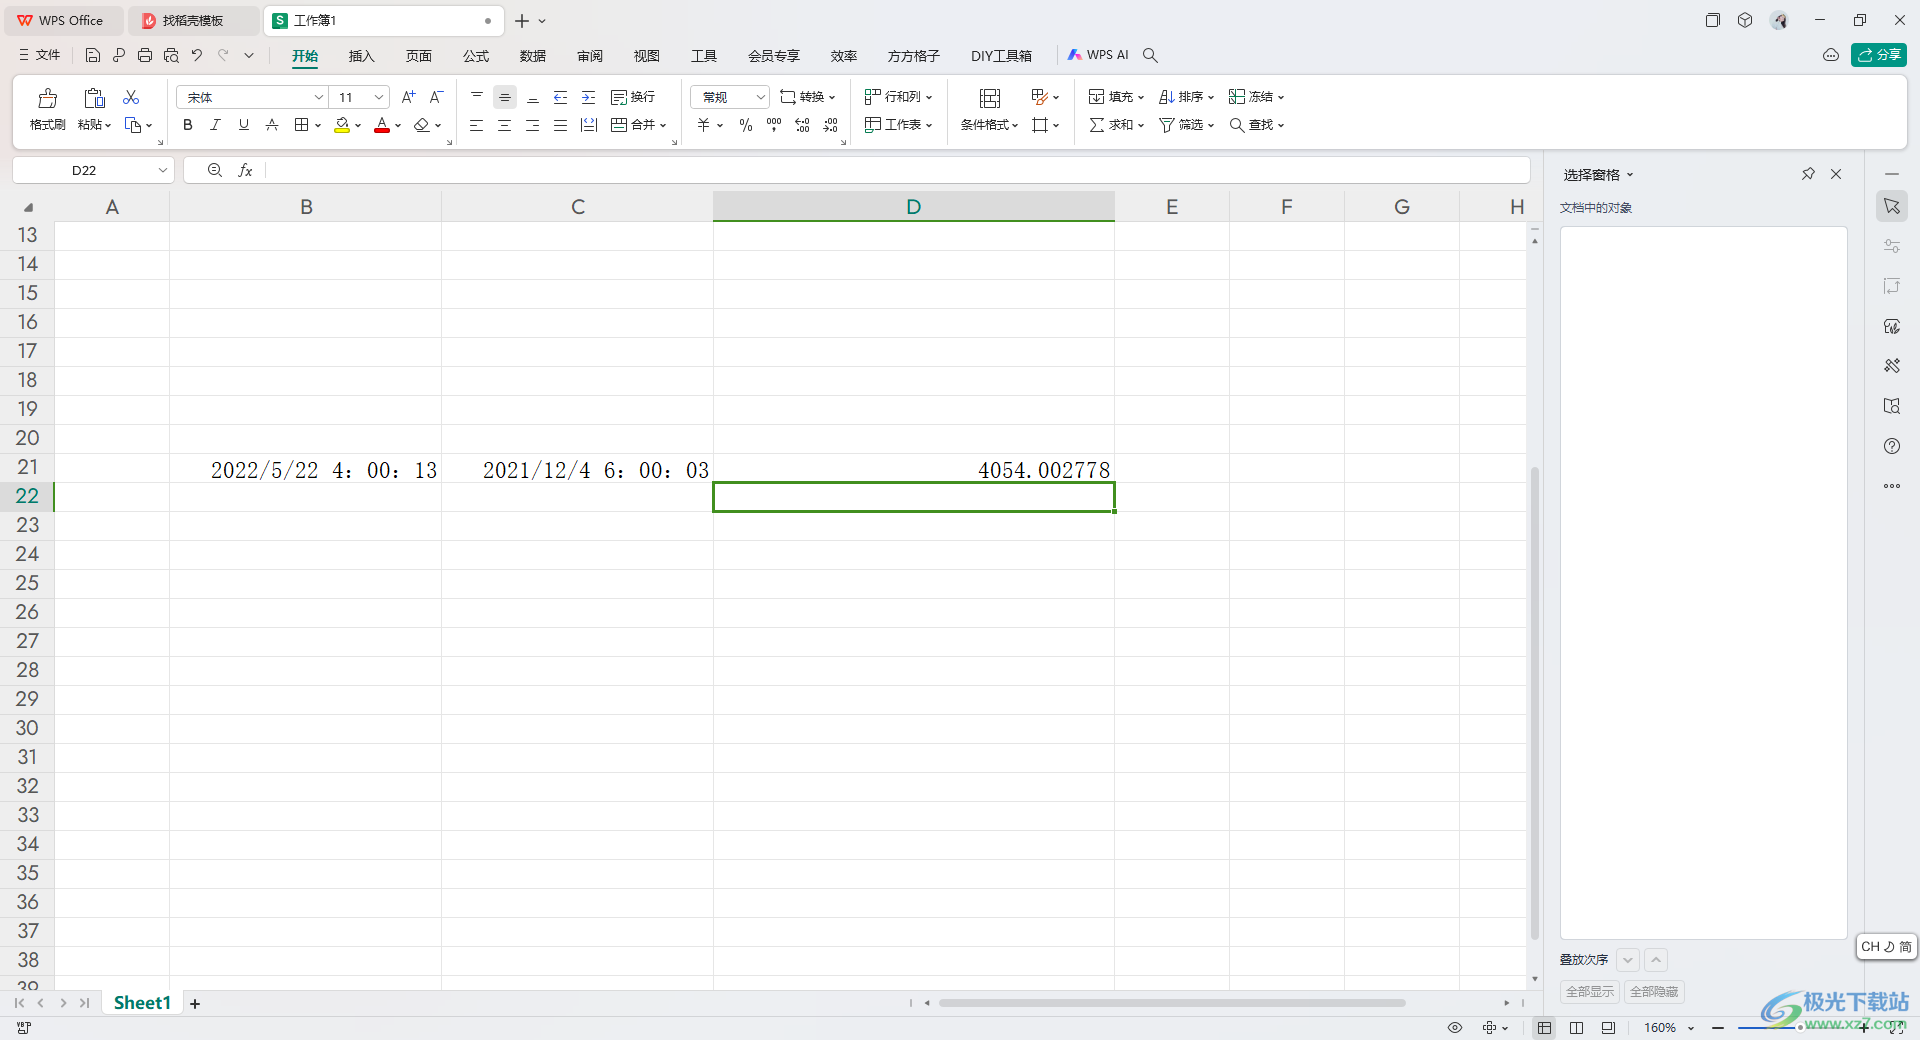Switch to normal view in status bar
The height and width of the screenshot is (1040, 1920).
coord(1544,1028)
